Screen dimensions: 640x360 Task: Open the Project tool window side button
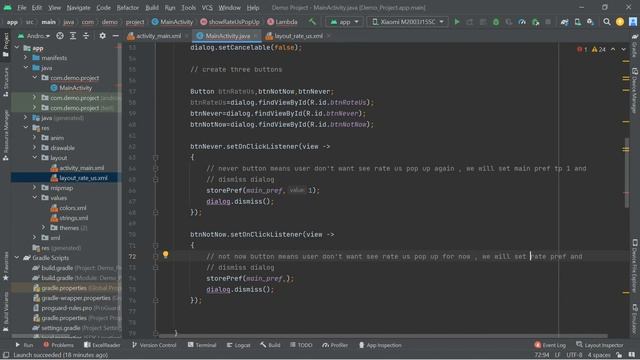pyautogui.click(x=6, y=45)
